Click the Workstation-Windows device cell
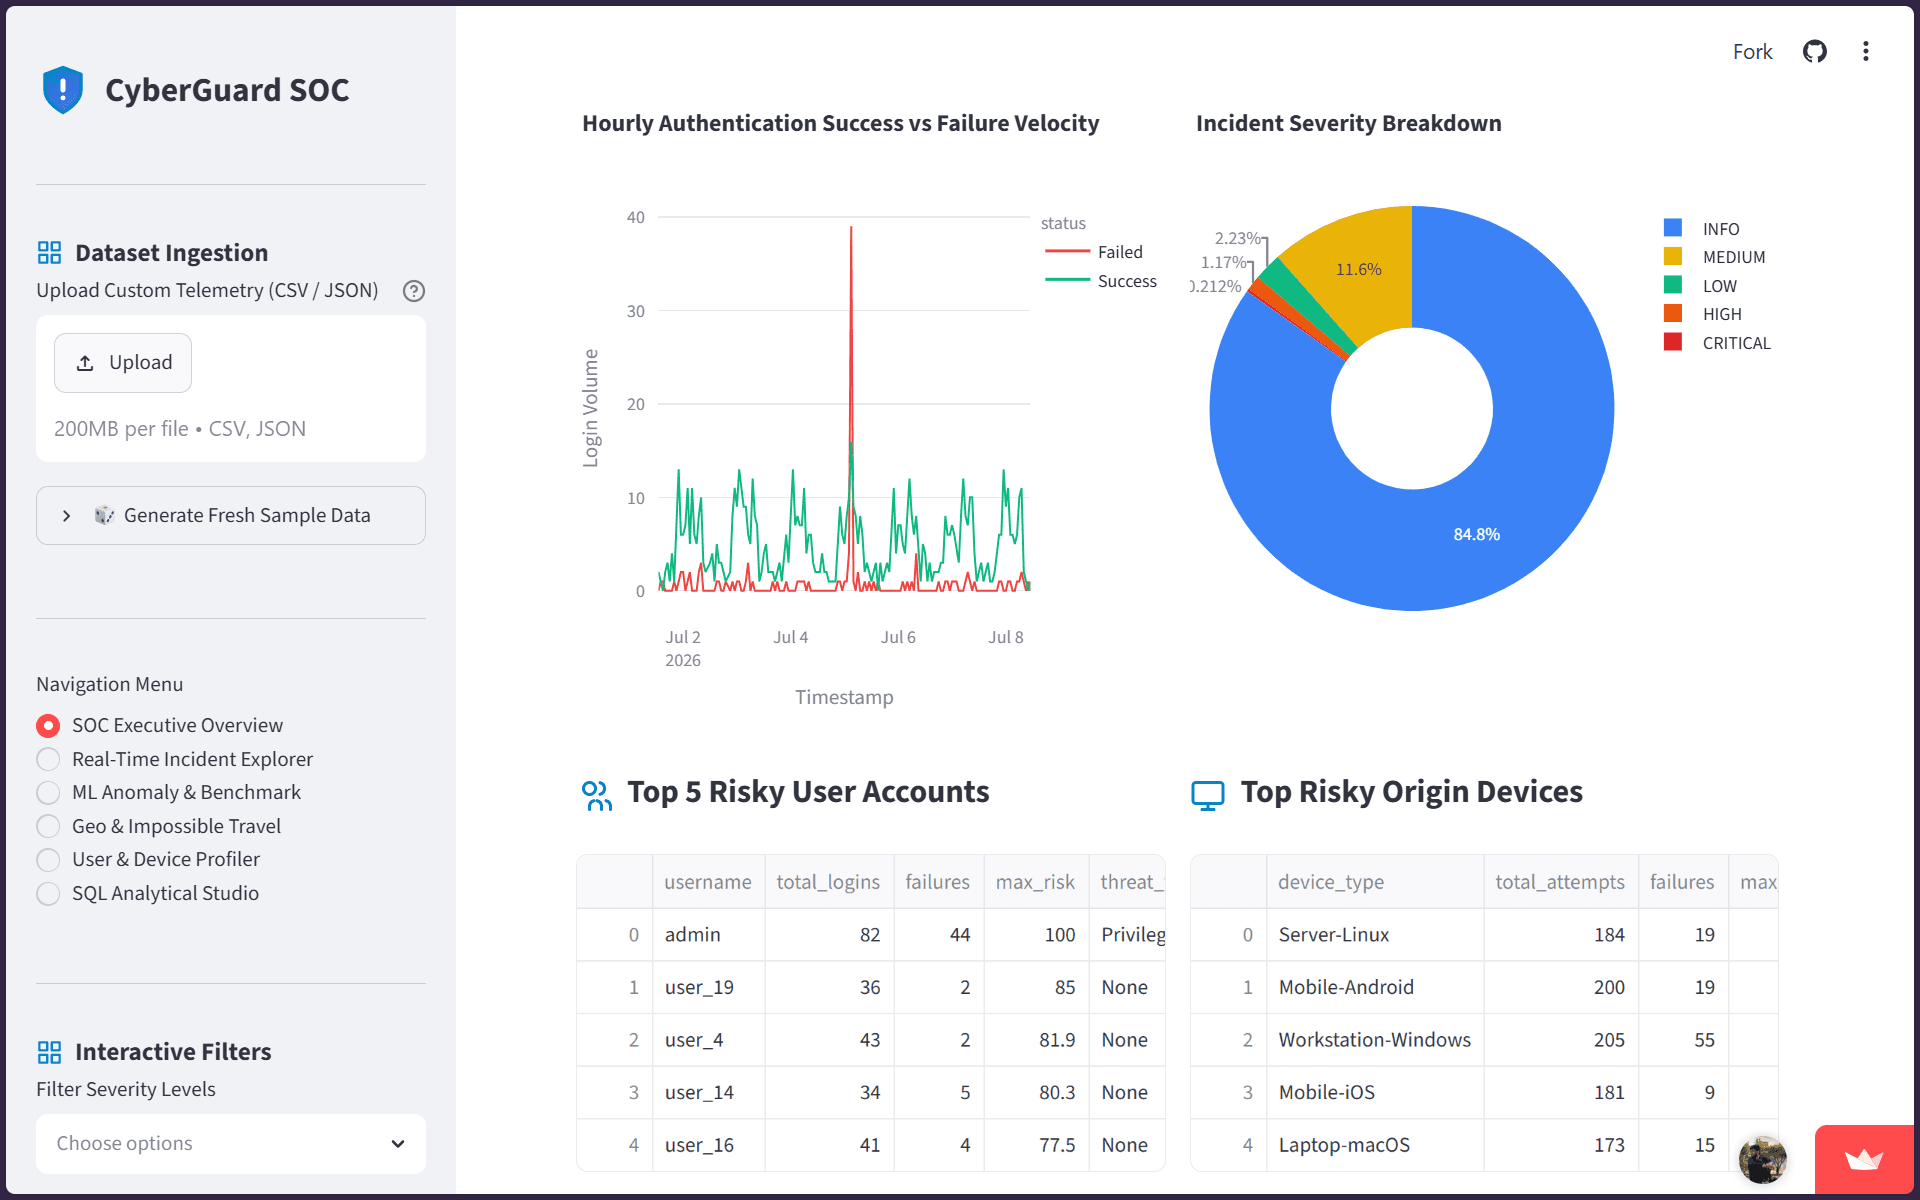 [1375, 1040]
